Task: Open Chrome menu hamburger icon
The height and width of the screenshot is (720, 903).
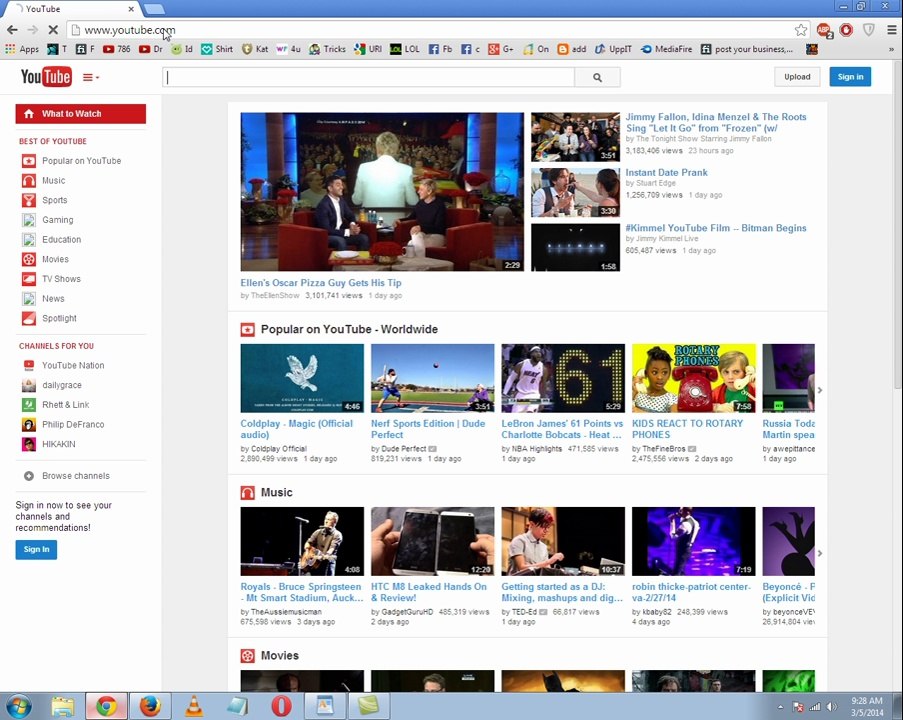Action: [891, 30]
